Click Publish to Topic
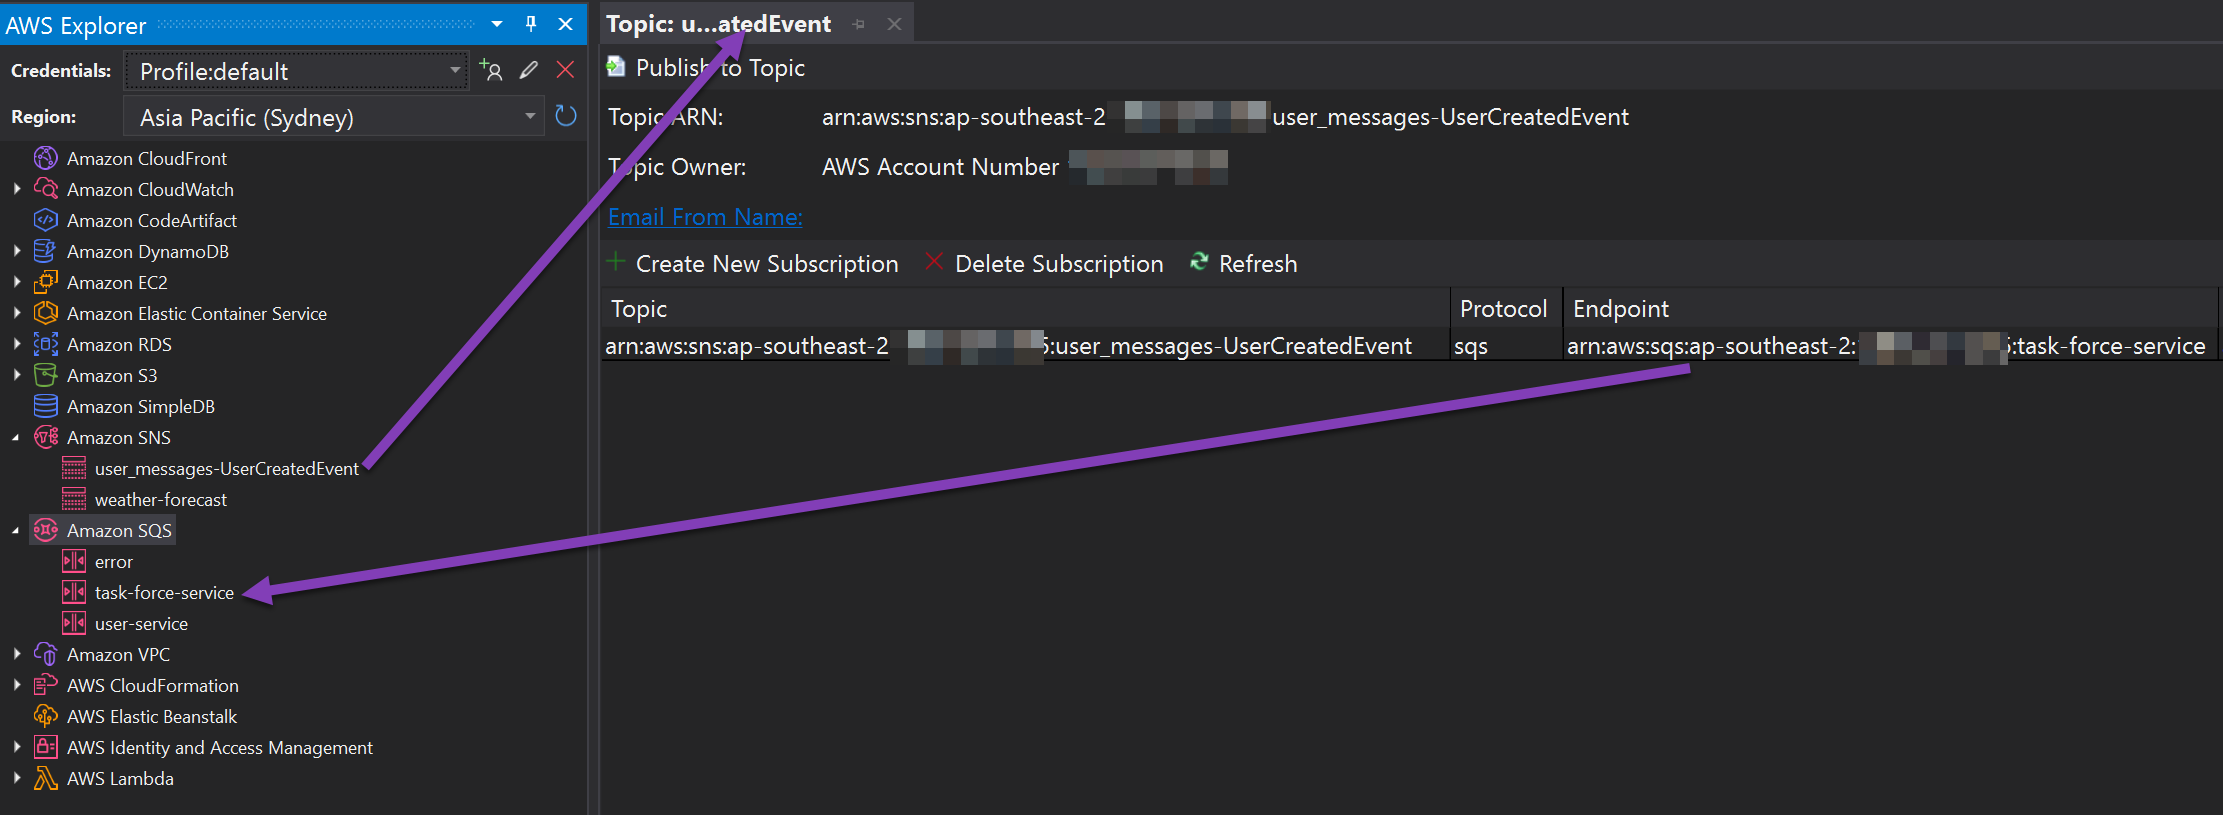Viewport: 2223px width, 815px height. point(706,68)
